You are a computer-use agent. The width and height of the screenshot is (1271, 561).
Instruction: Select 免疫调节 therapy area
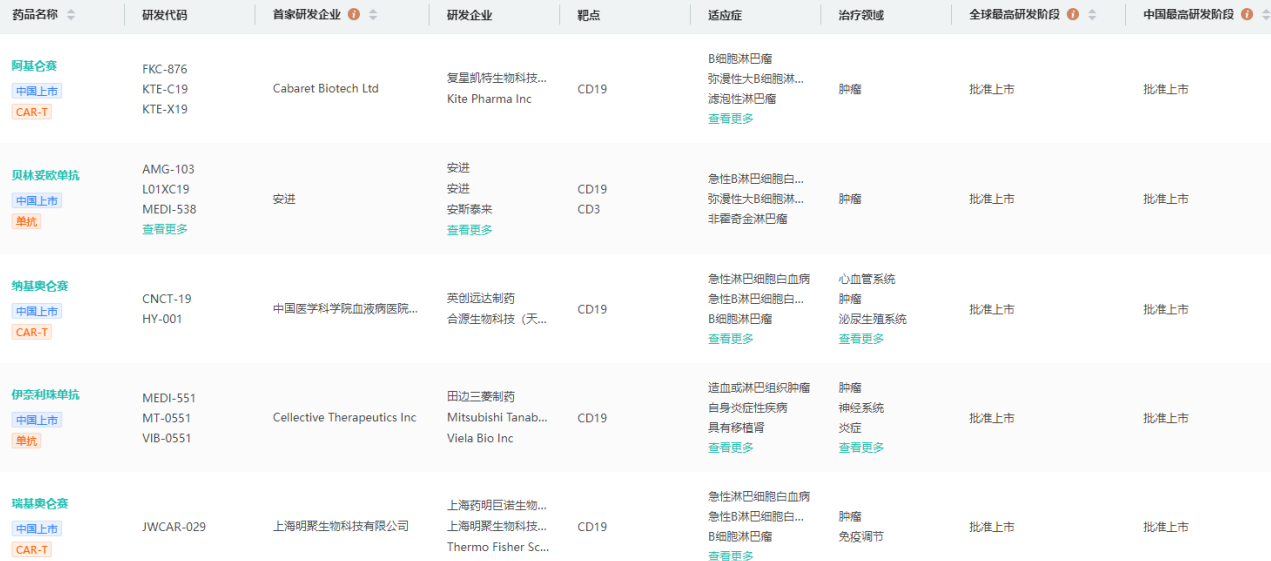pos(861,537)
